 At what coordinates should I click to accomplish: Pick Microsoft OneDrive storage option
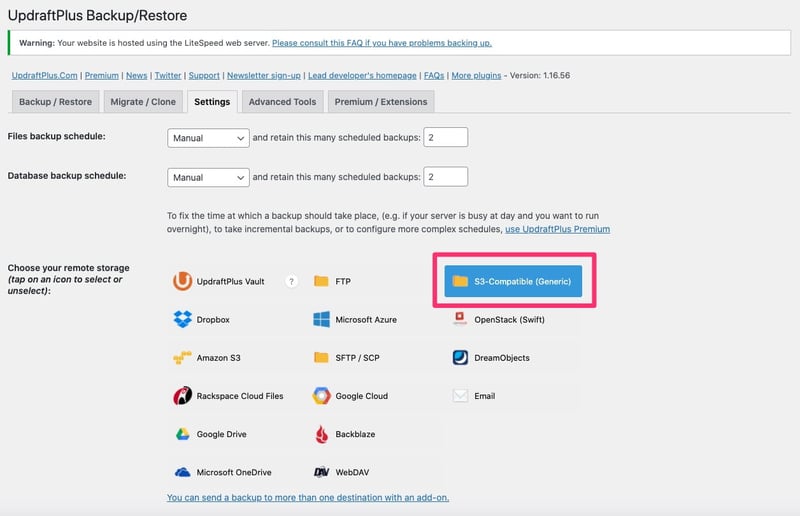click(182, 472)
